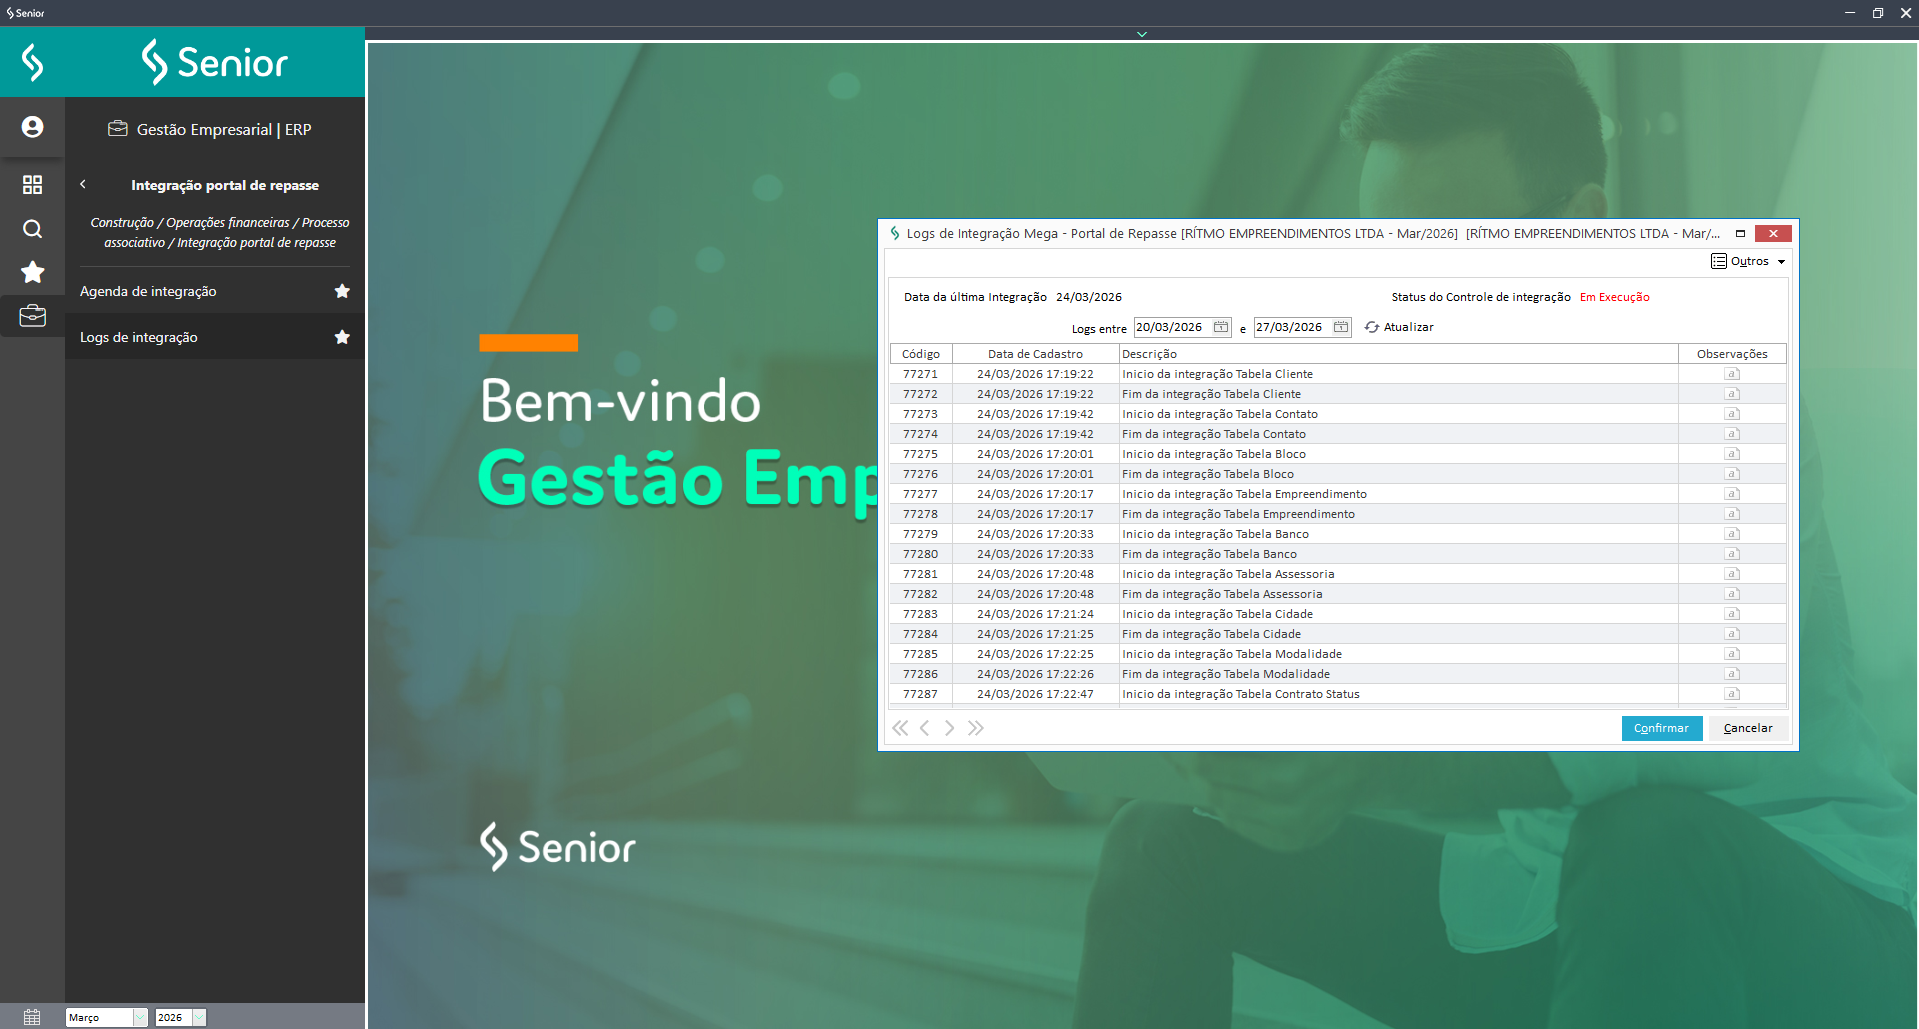Open the user profile icon in sidebar
The height and width of the screenshot is (1029, 1919).
tap(32, 127)
